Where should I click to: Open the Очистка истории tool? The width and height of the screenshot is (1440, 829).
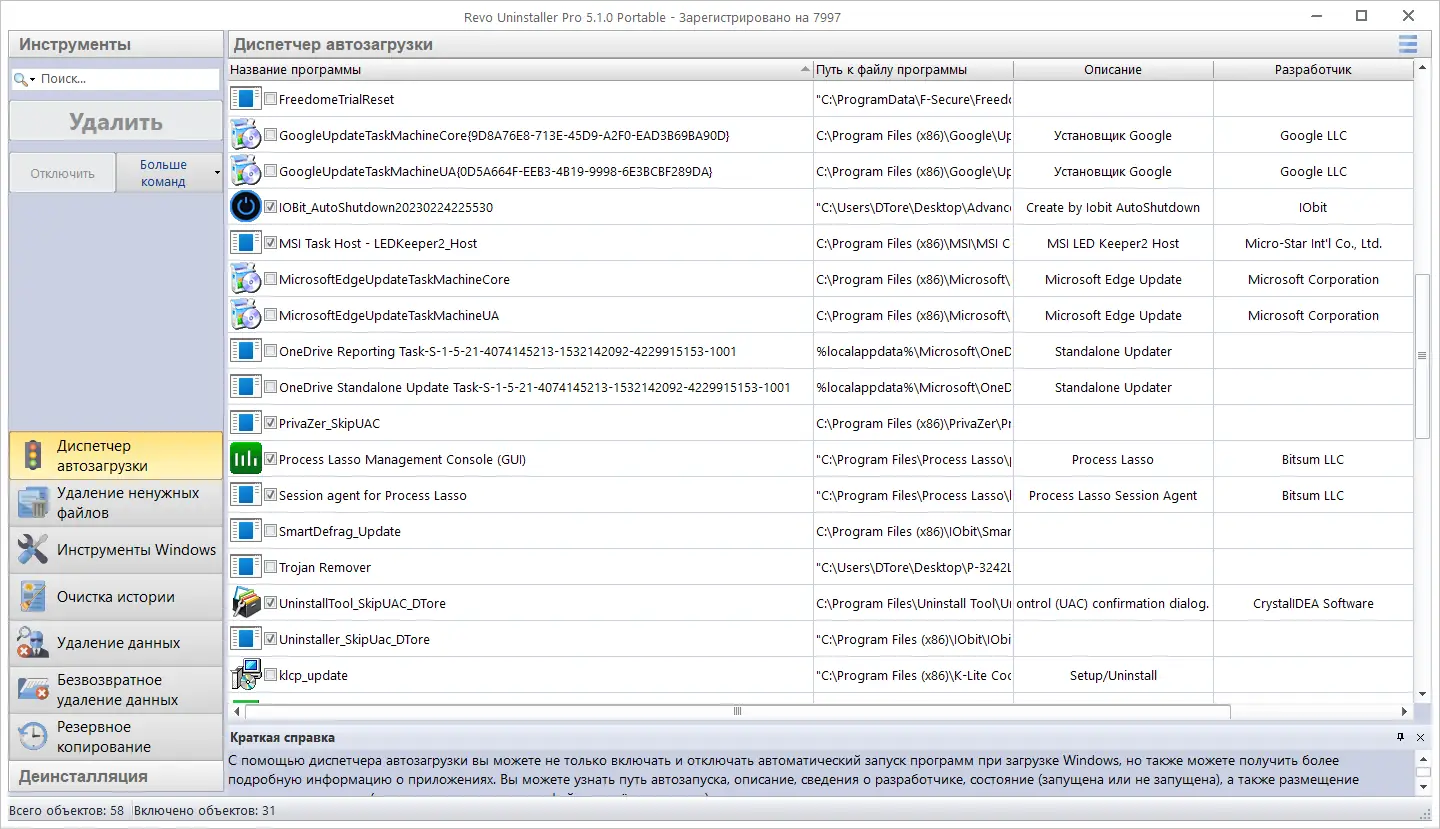click(x=116, y=597)
